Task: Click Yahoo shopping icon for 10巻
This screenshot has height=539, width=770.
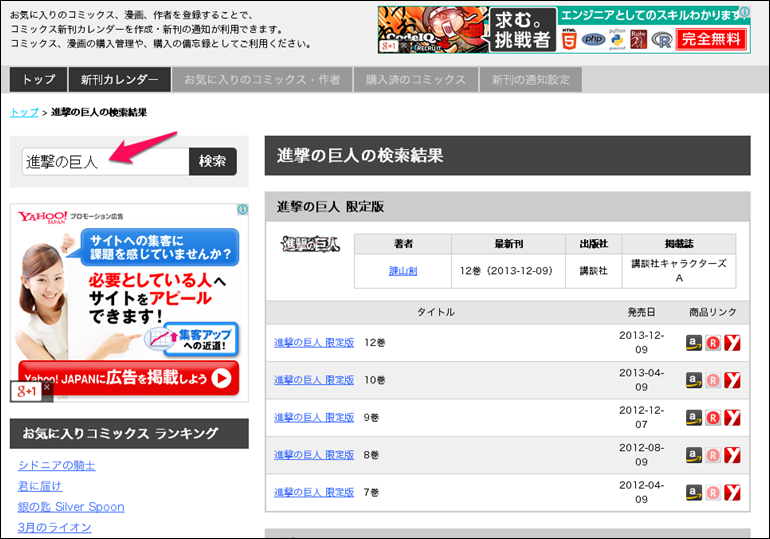Action: [x=732, y=380]
